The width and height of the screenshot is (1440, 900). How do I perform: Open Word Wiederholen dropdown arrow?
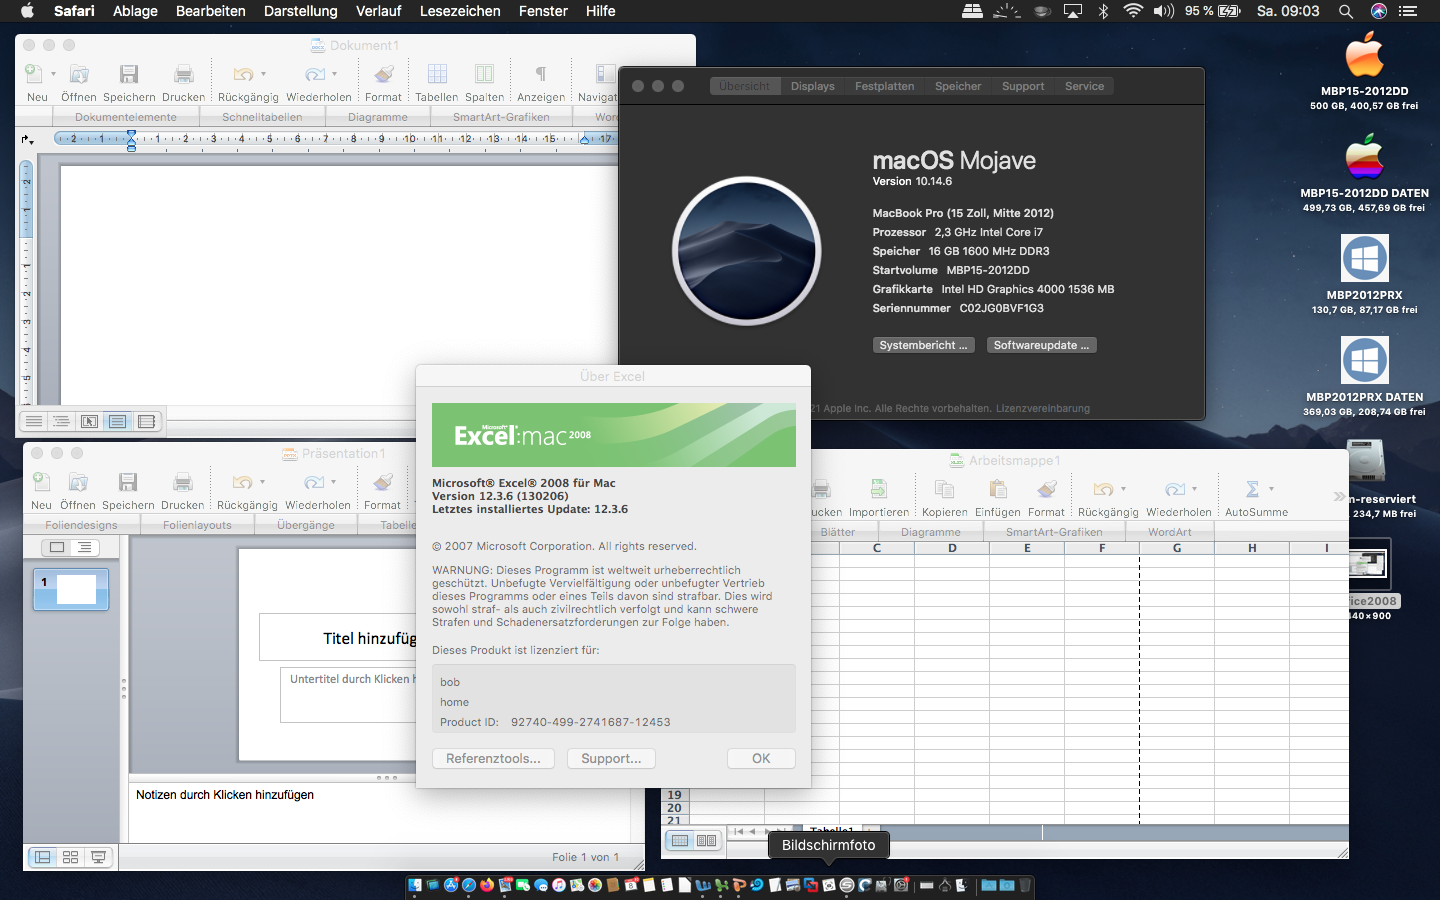point(334,74)
